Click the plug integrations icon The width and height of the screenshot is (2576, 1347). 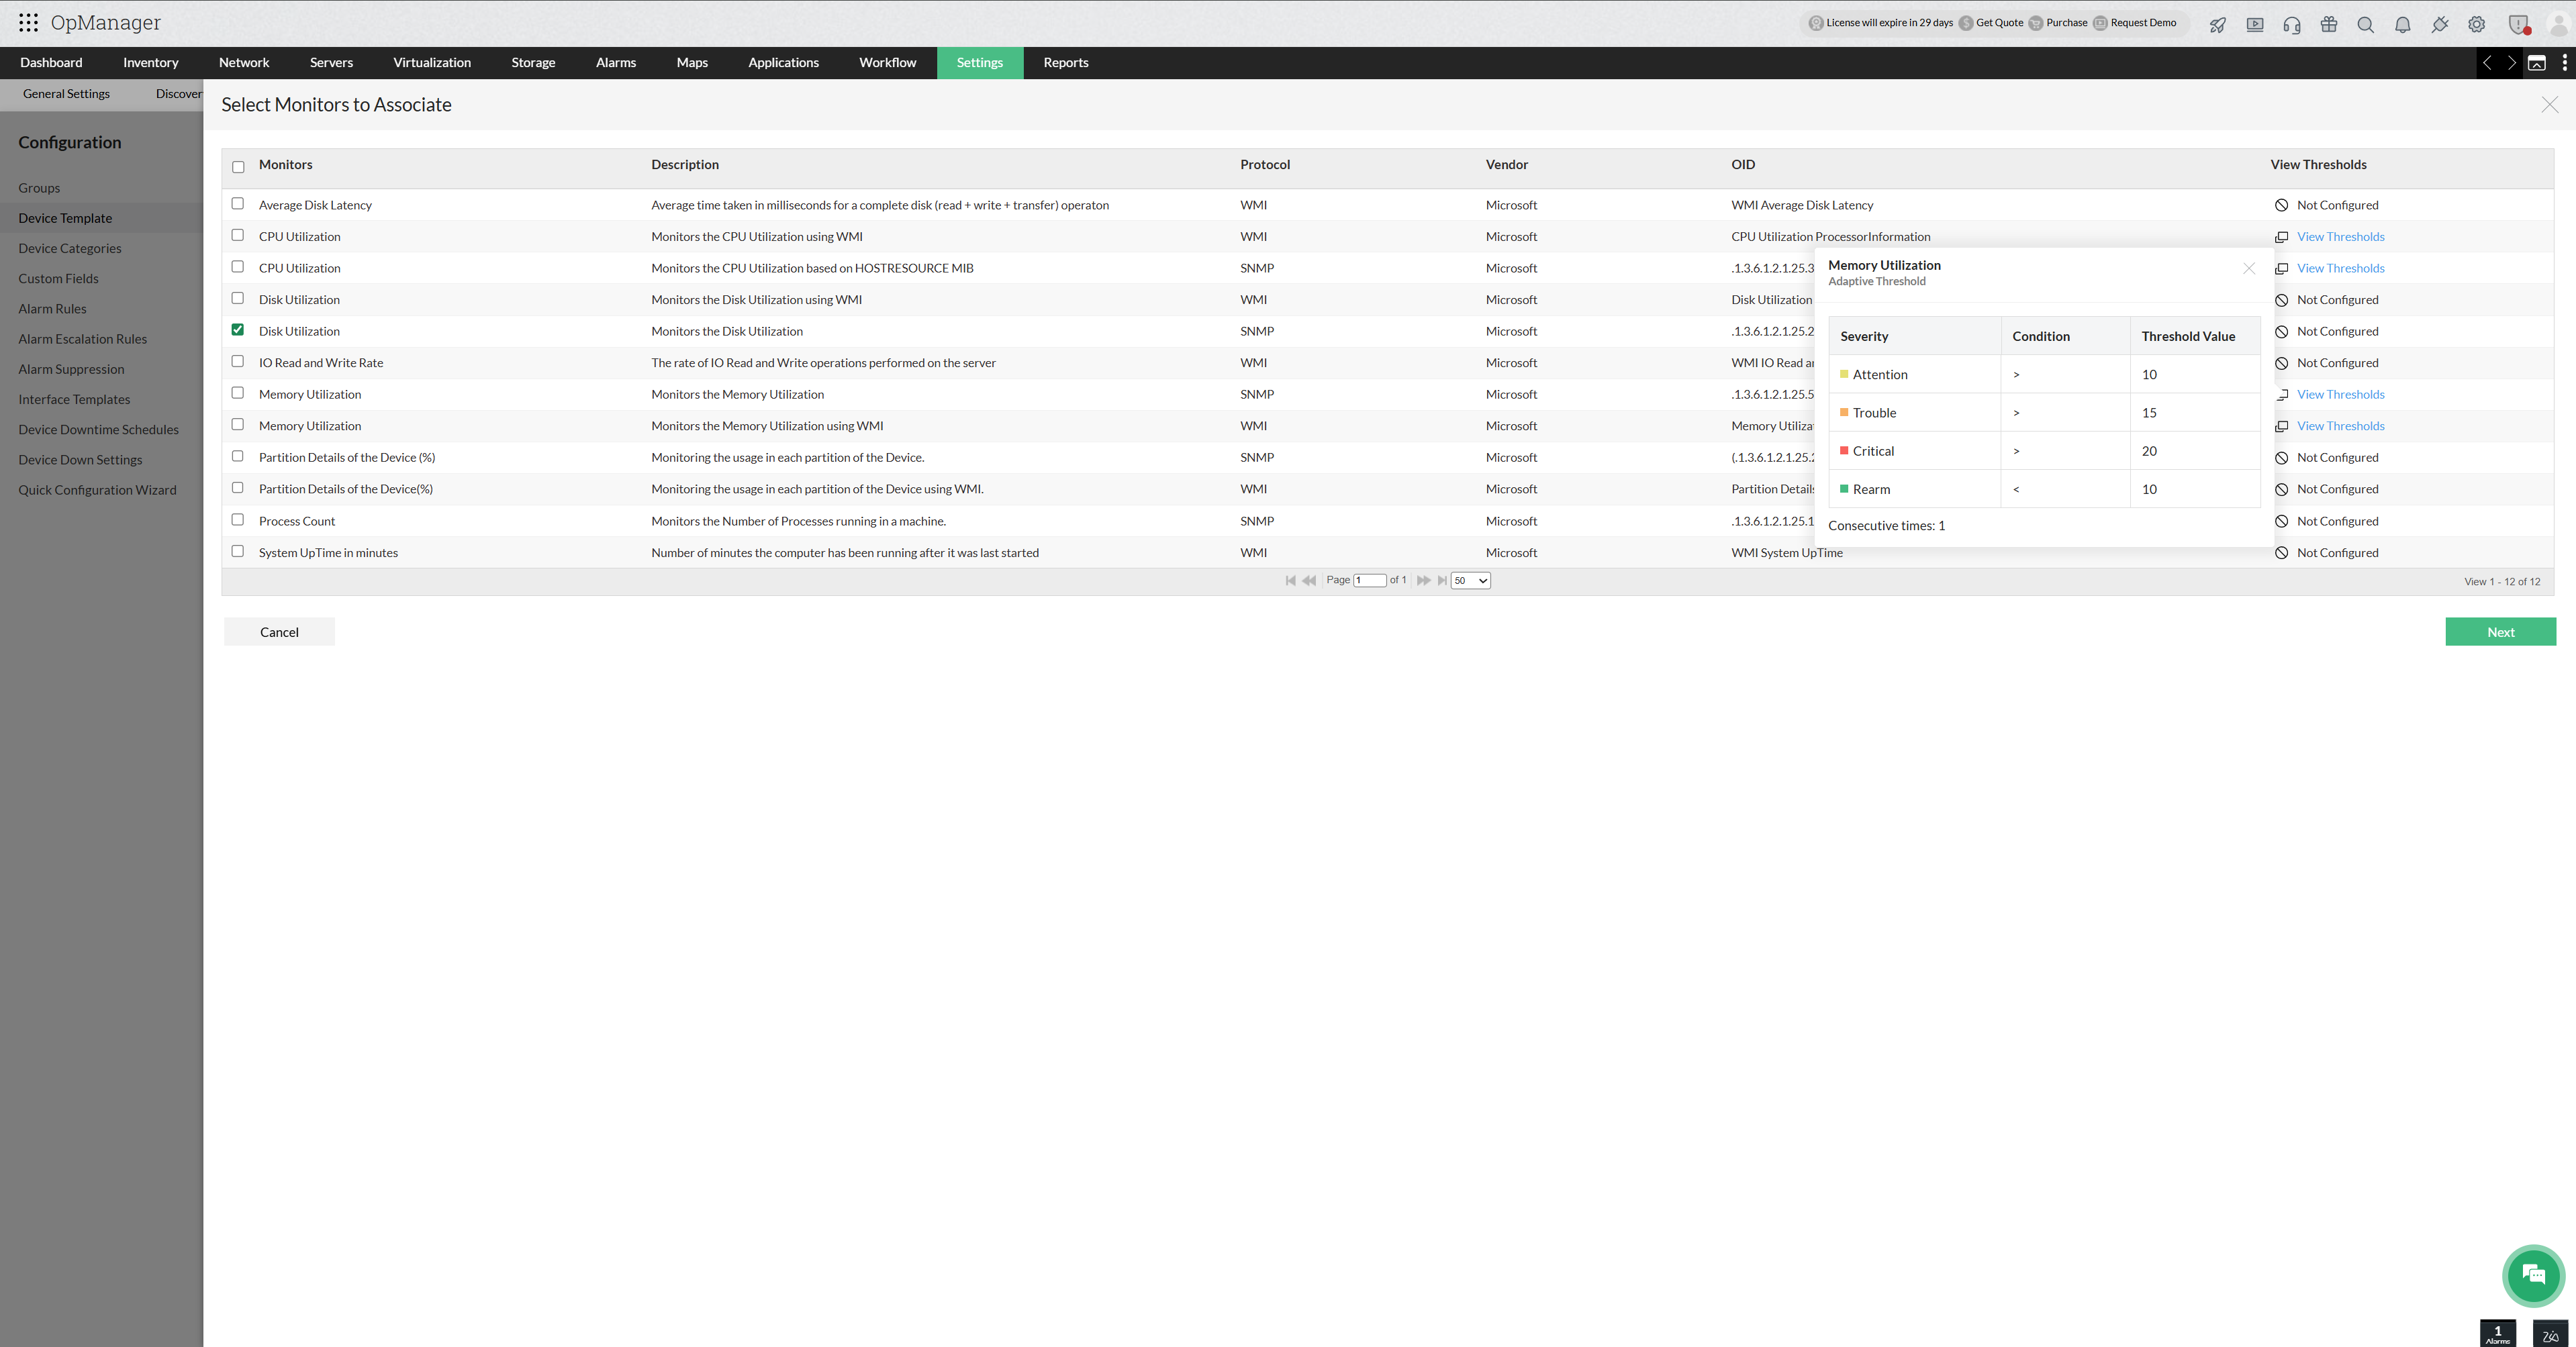(x=2439, y=24)
